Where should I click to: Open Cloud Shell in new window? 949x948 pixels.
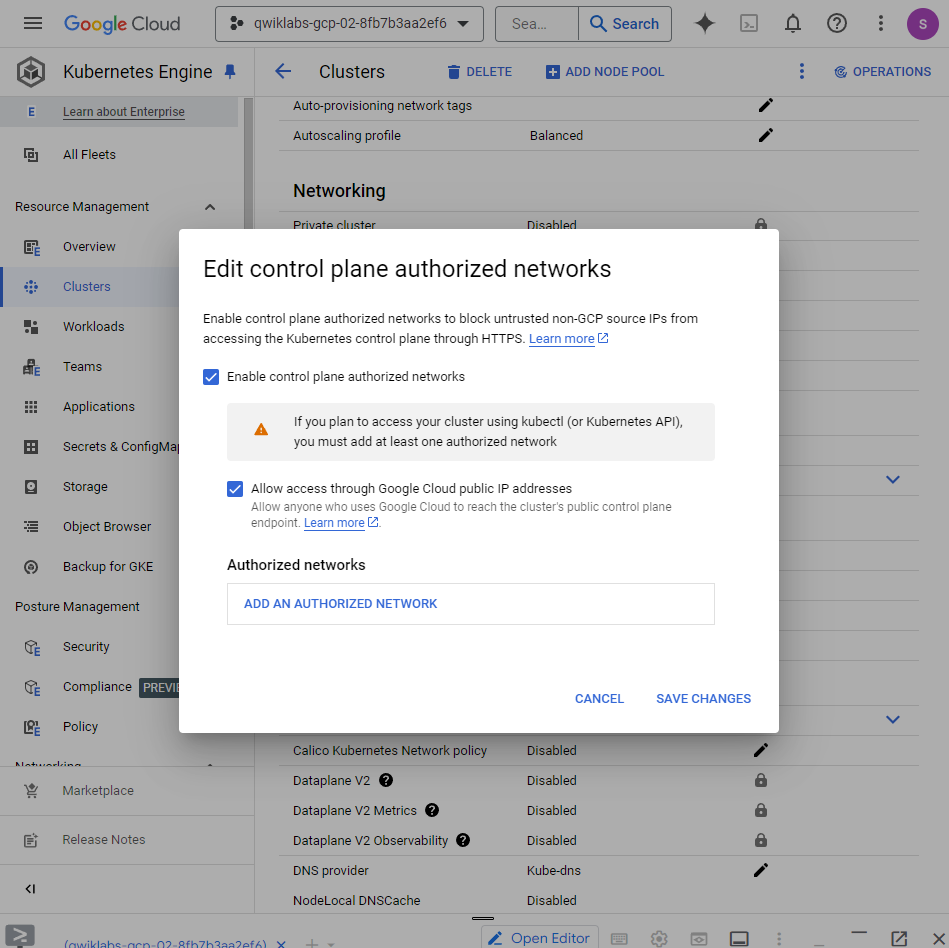click(899, 938)
